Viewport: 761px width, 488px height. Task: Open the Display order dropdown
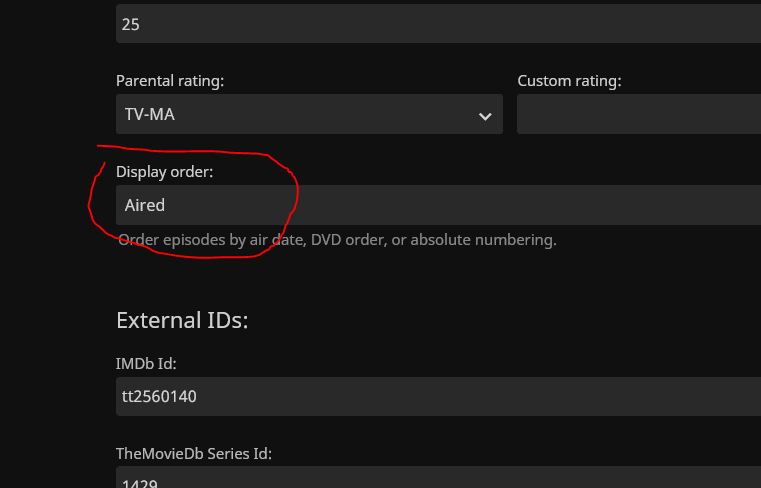coord(440,205)
